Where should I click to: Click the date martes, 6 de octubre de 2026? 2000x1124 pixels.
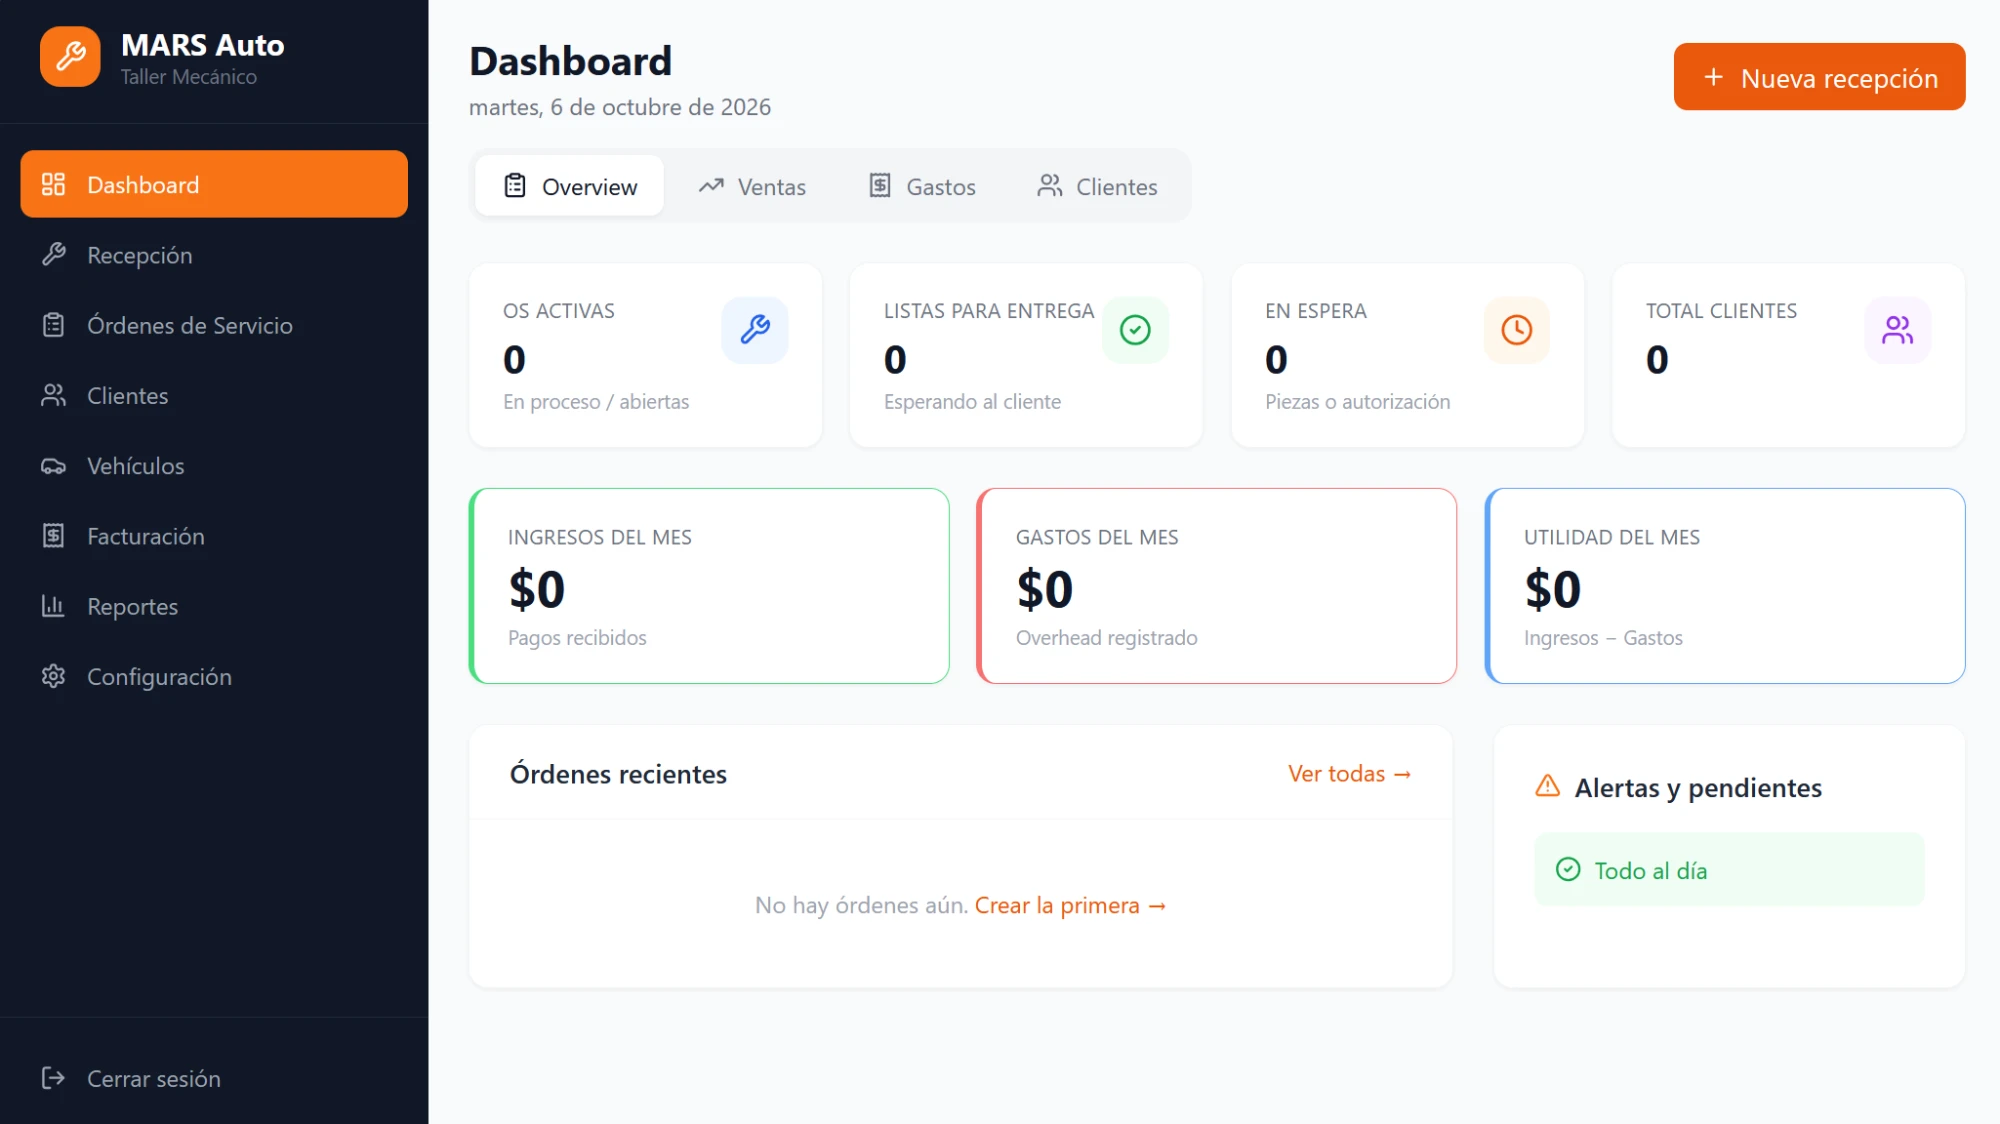620,107
